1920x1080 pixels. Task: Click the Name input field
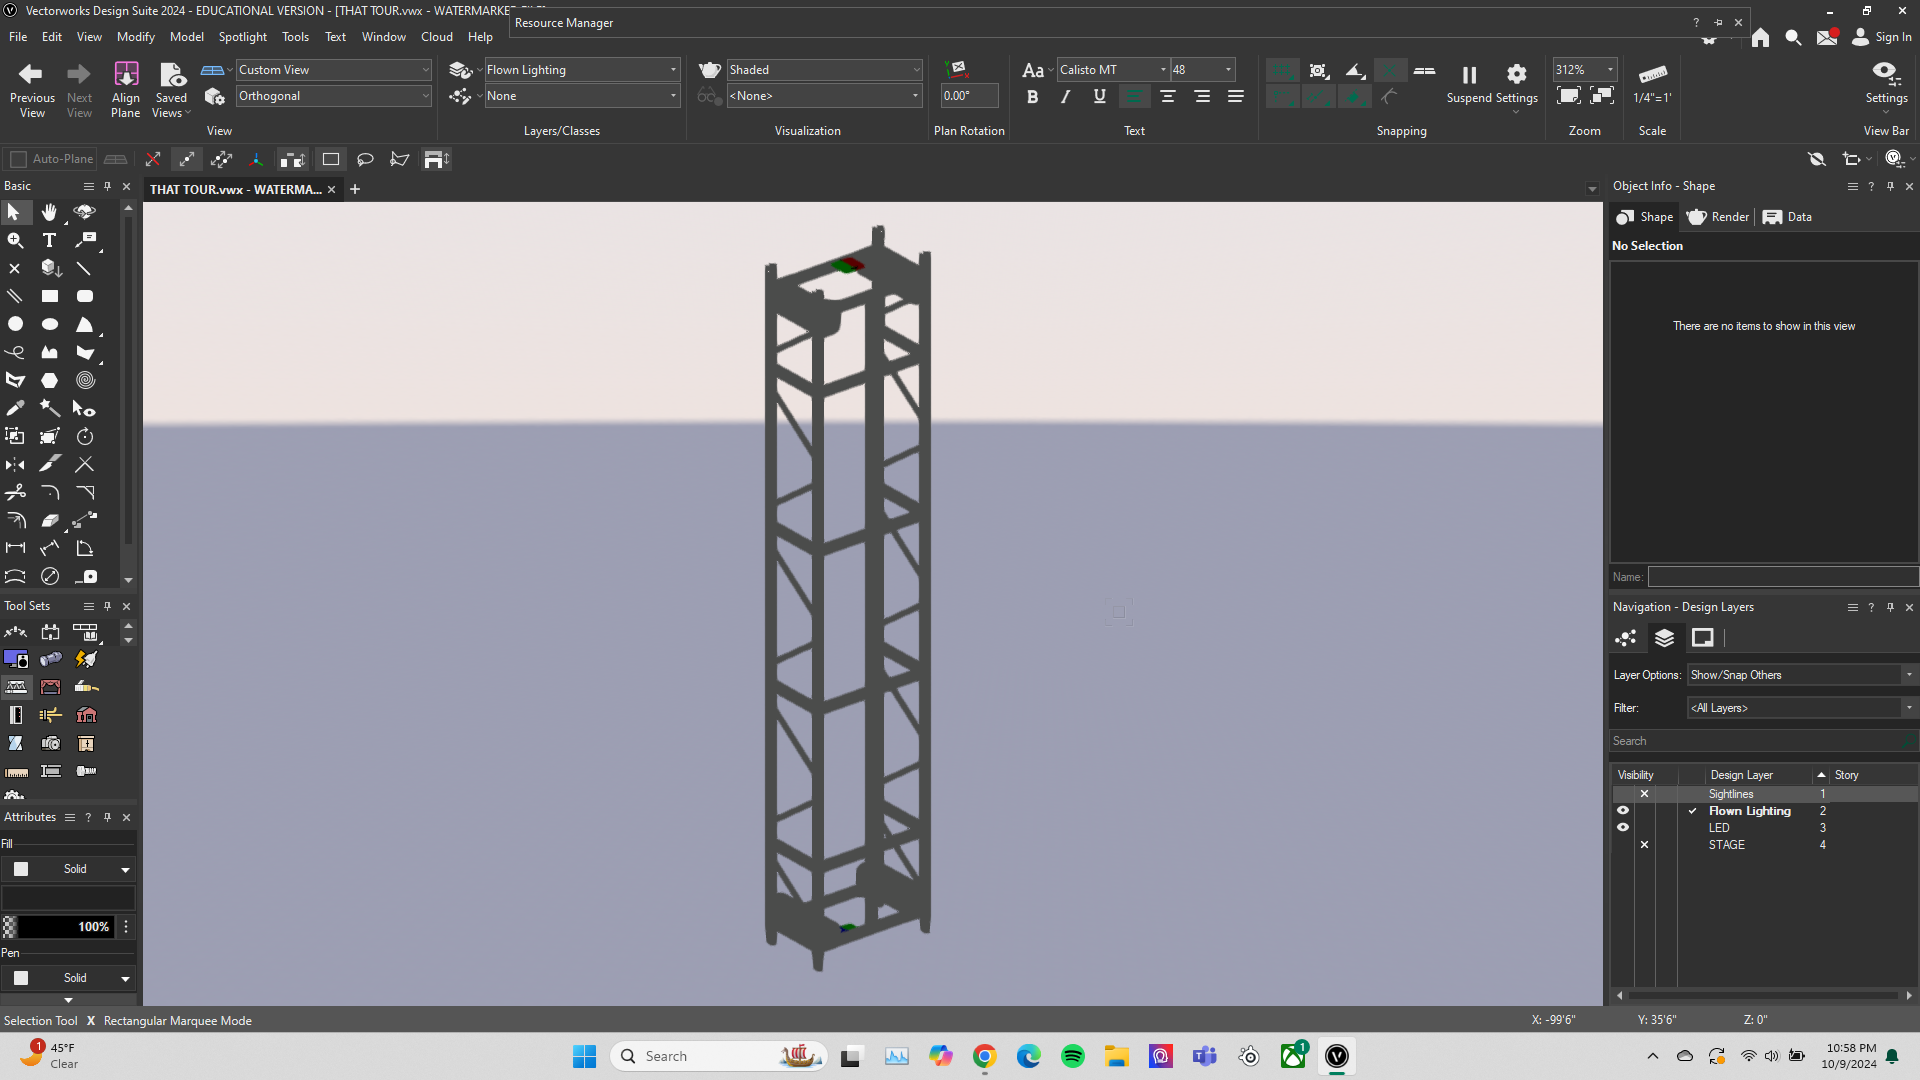1782,577
